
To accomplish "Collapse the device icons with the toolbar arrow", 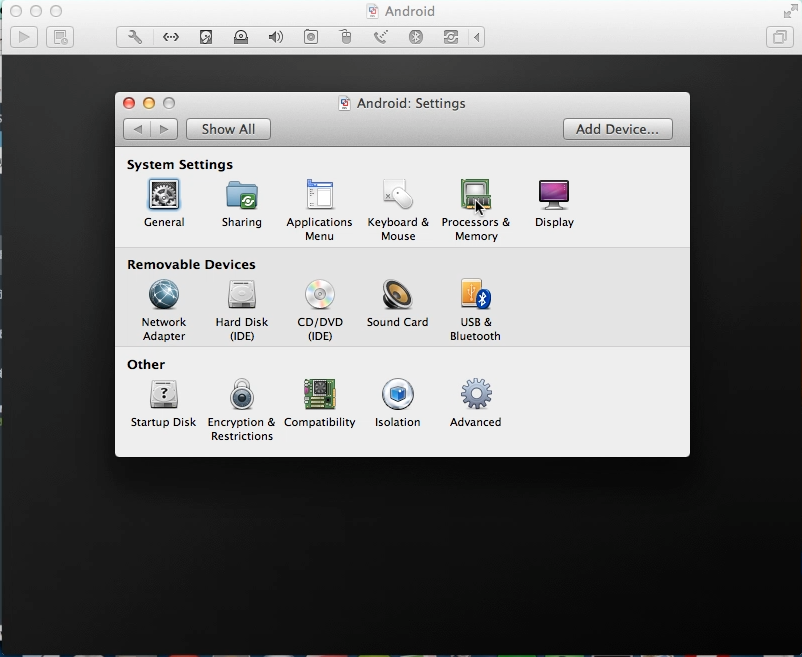I will pyautogui.click(x=477, y=37).
